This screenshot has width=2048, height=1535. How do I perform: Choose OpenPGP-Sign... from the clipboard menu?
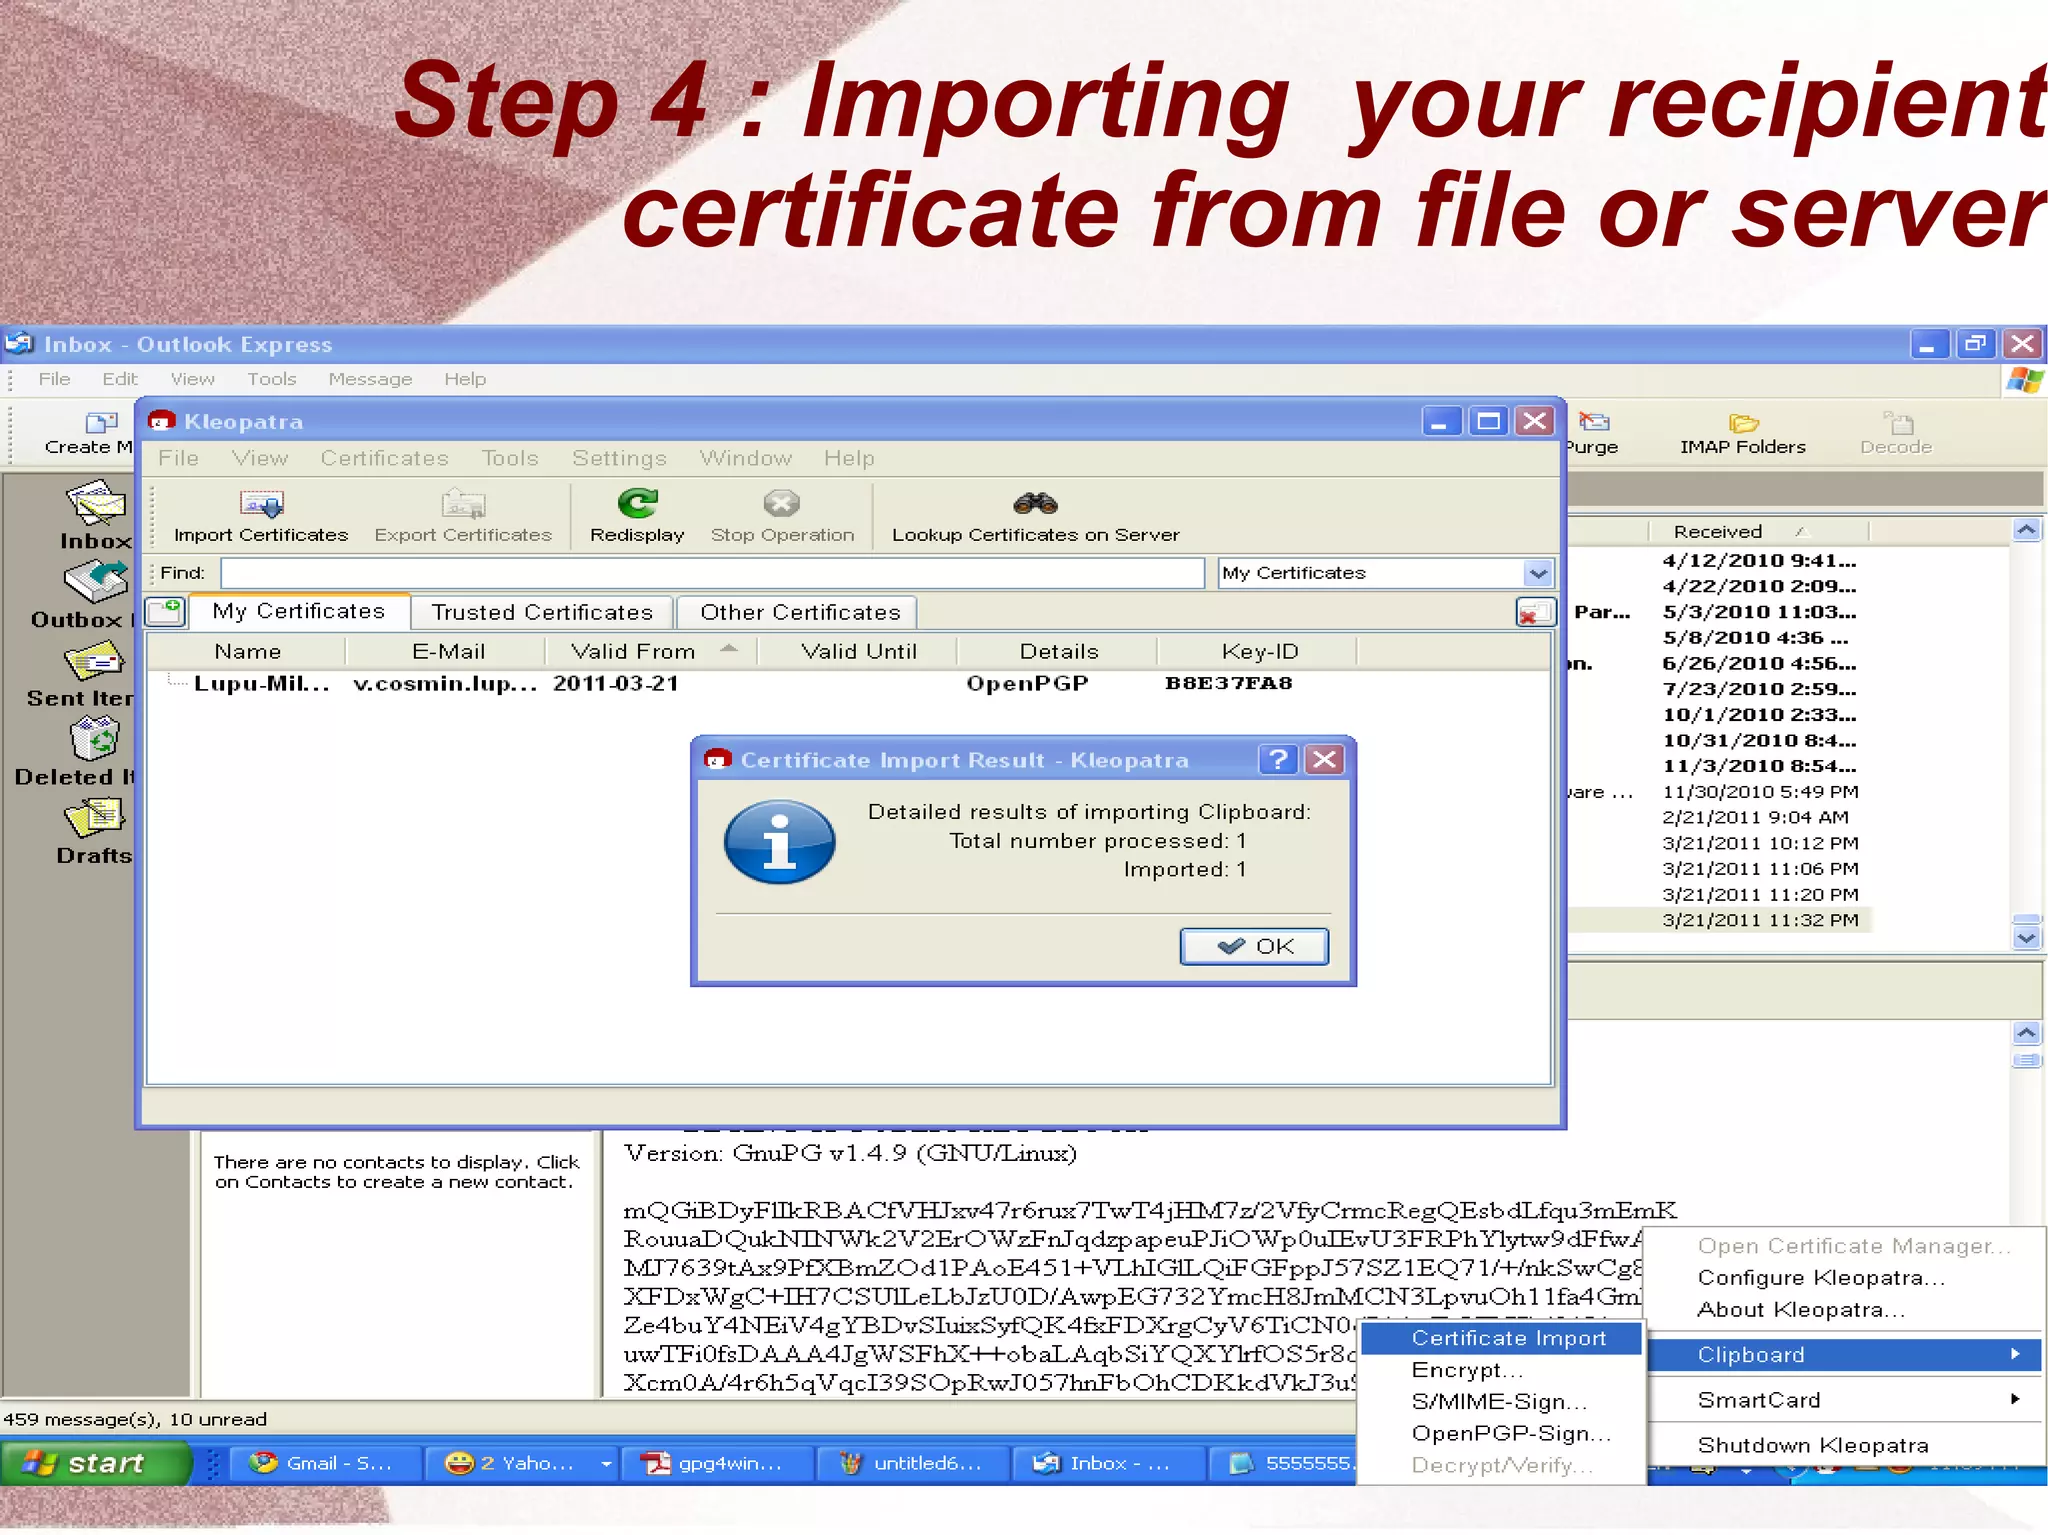point(1502,1433)
